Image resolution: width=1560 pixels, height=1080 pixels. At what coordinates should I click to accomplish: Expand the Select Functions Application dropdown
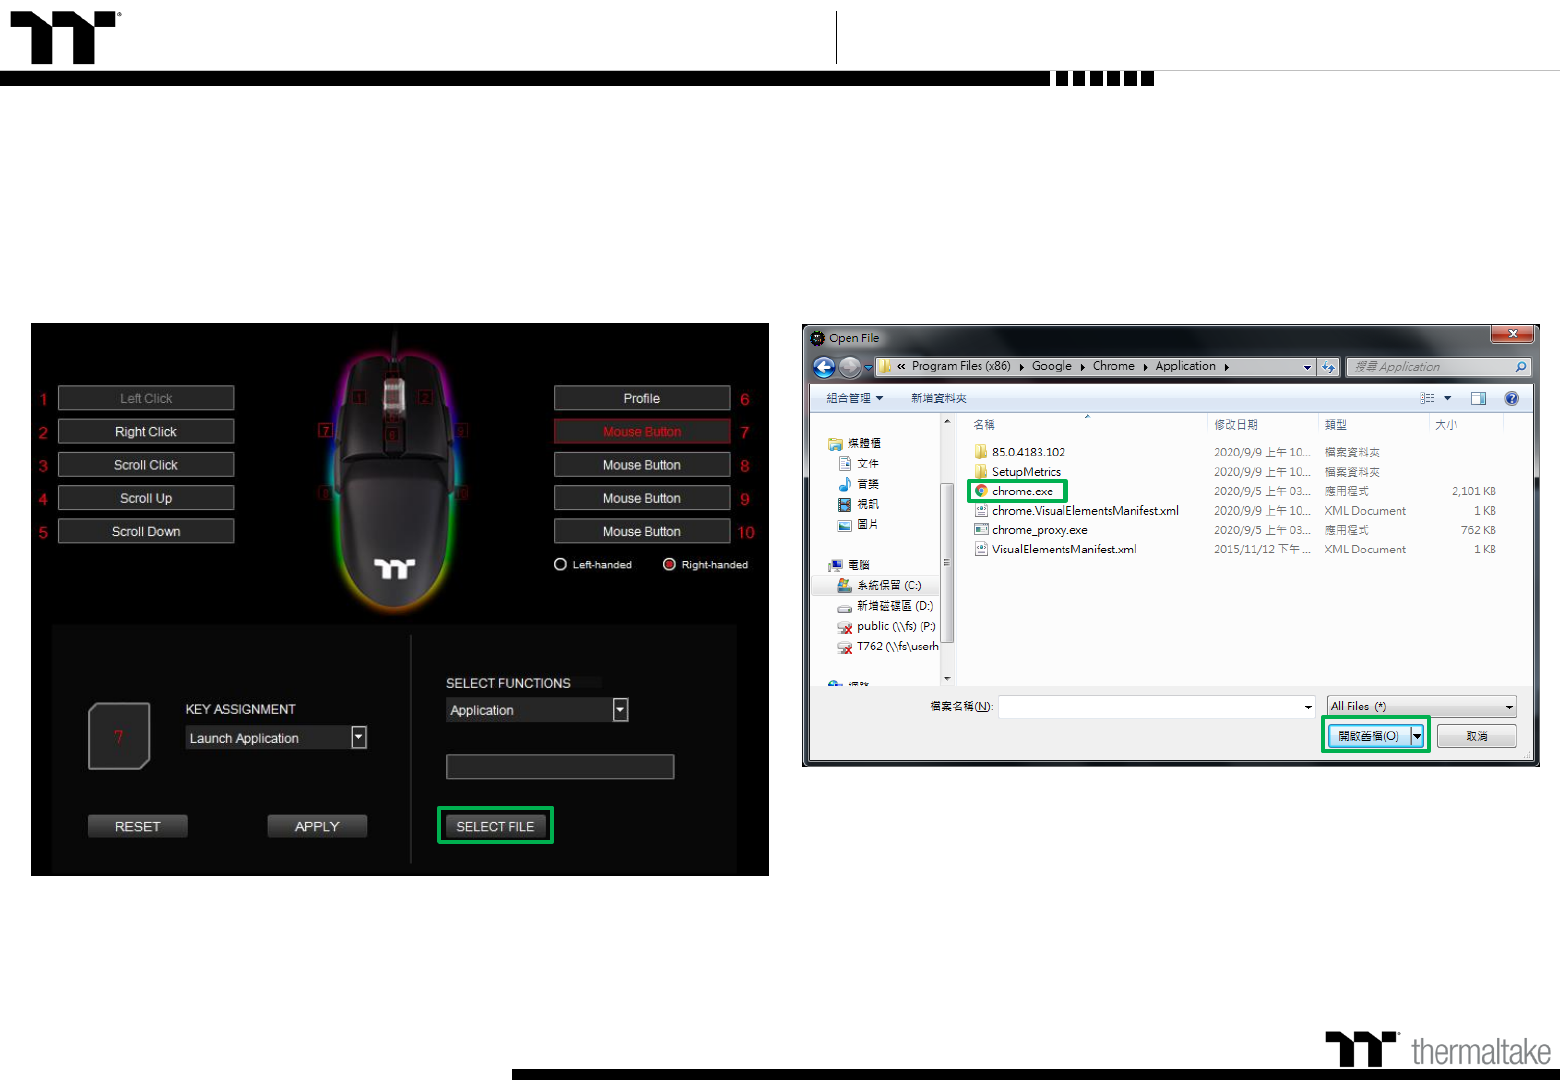click(x=620, y=710)
